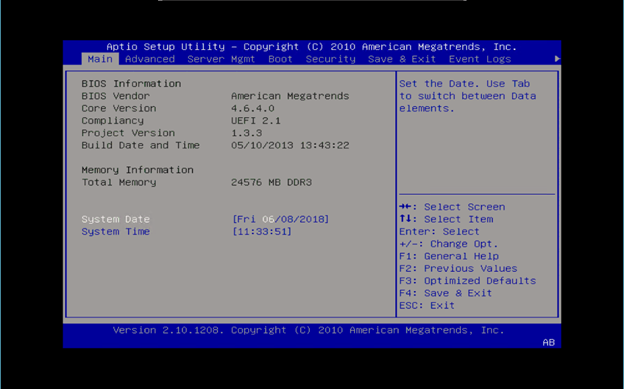This screenshot has width=624, height=389.
Task: Switch to the Advanced tab
Action: (150, 59)
